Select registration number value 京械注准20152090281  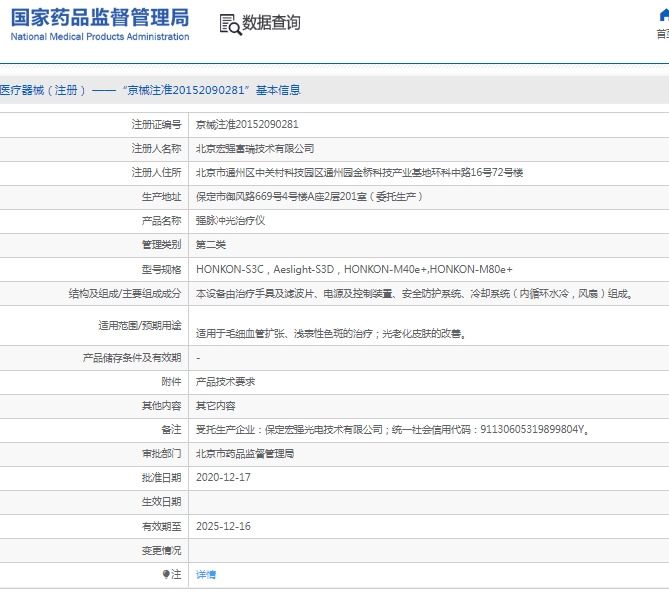[247, 124]
